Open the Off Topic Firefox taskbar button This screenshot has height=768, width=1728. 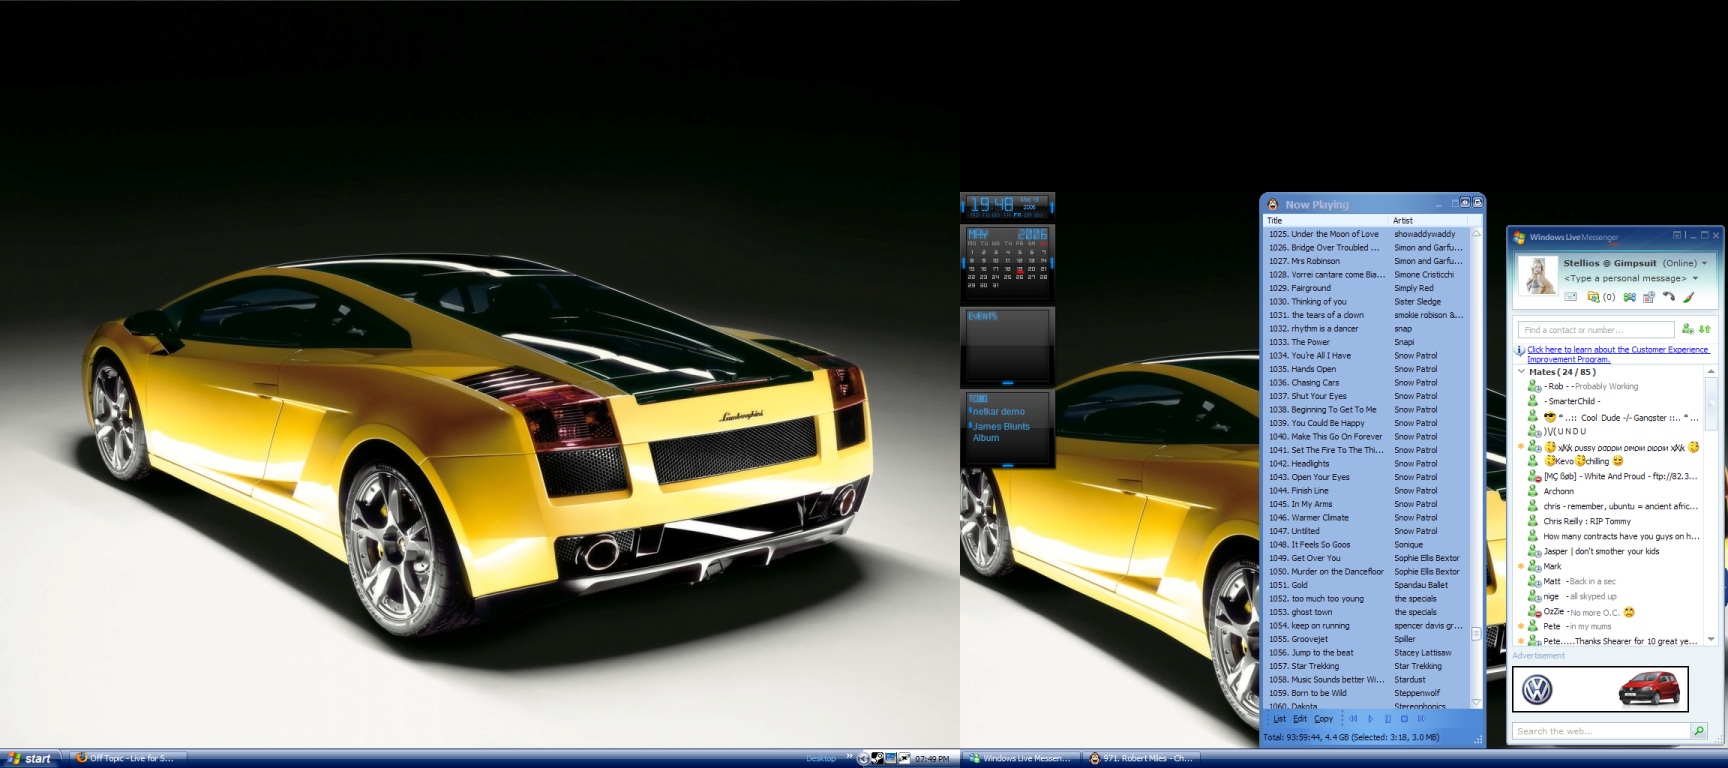click(128, 759)
